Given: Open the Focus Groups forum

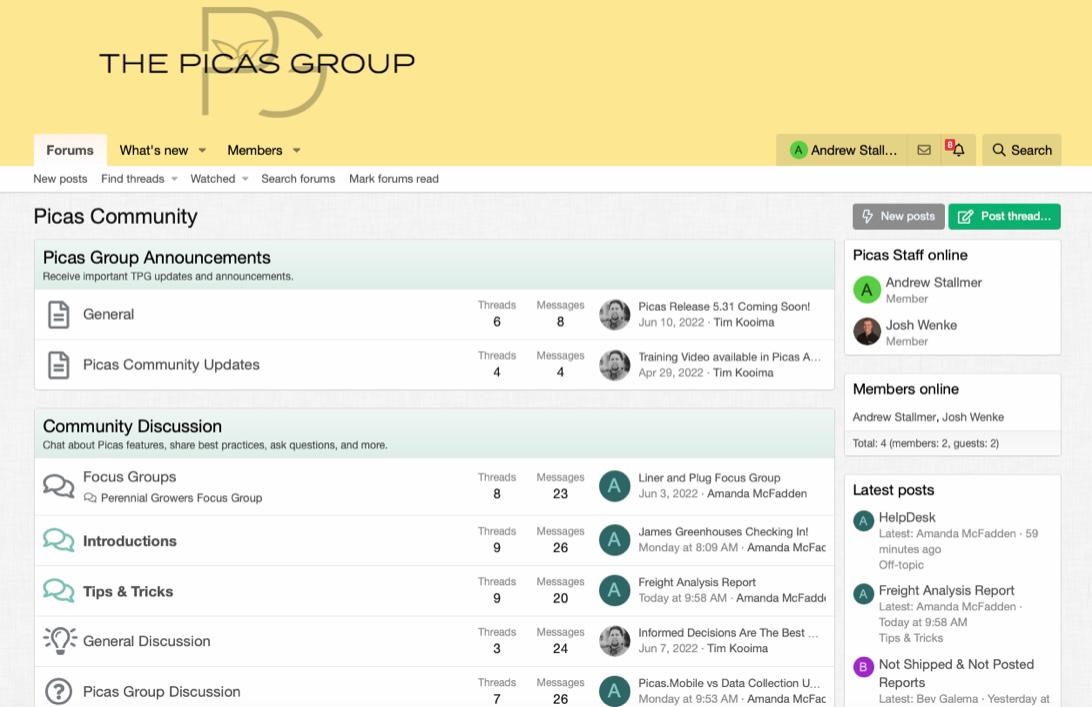Looking at the screenshot, I should point(130,477).
